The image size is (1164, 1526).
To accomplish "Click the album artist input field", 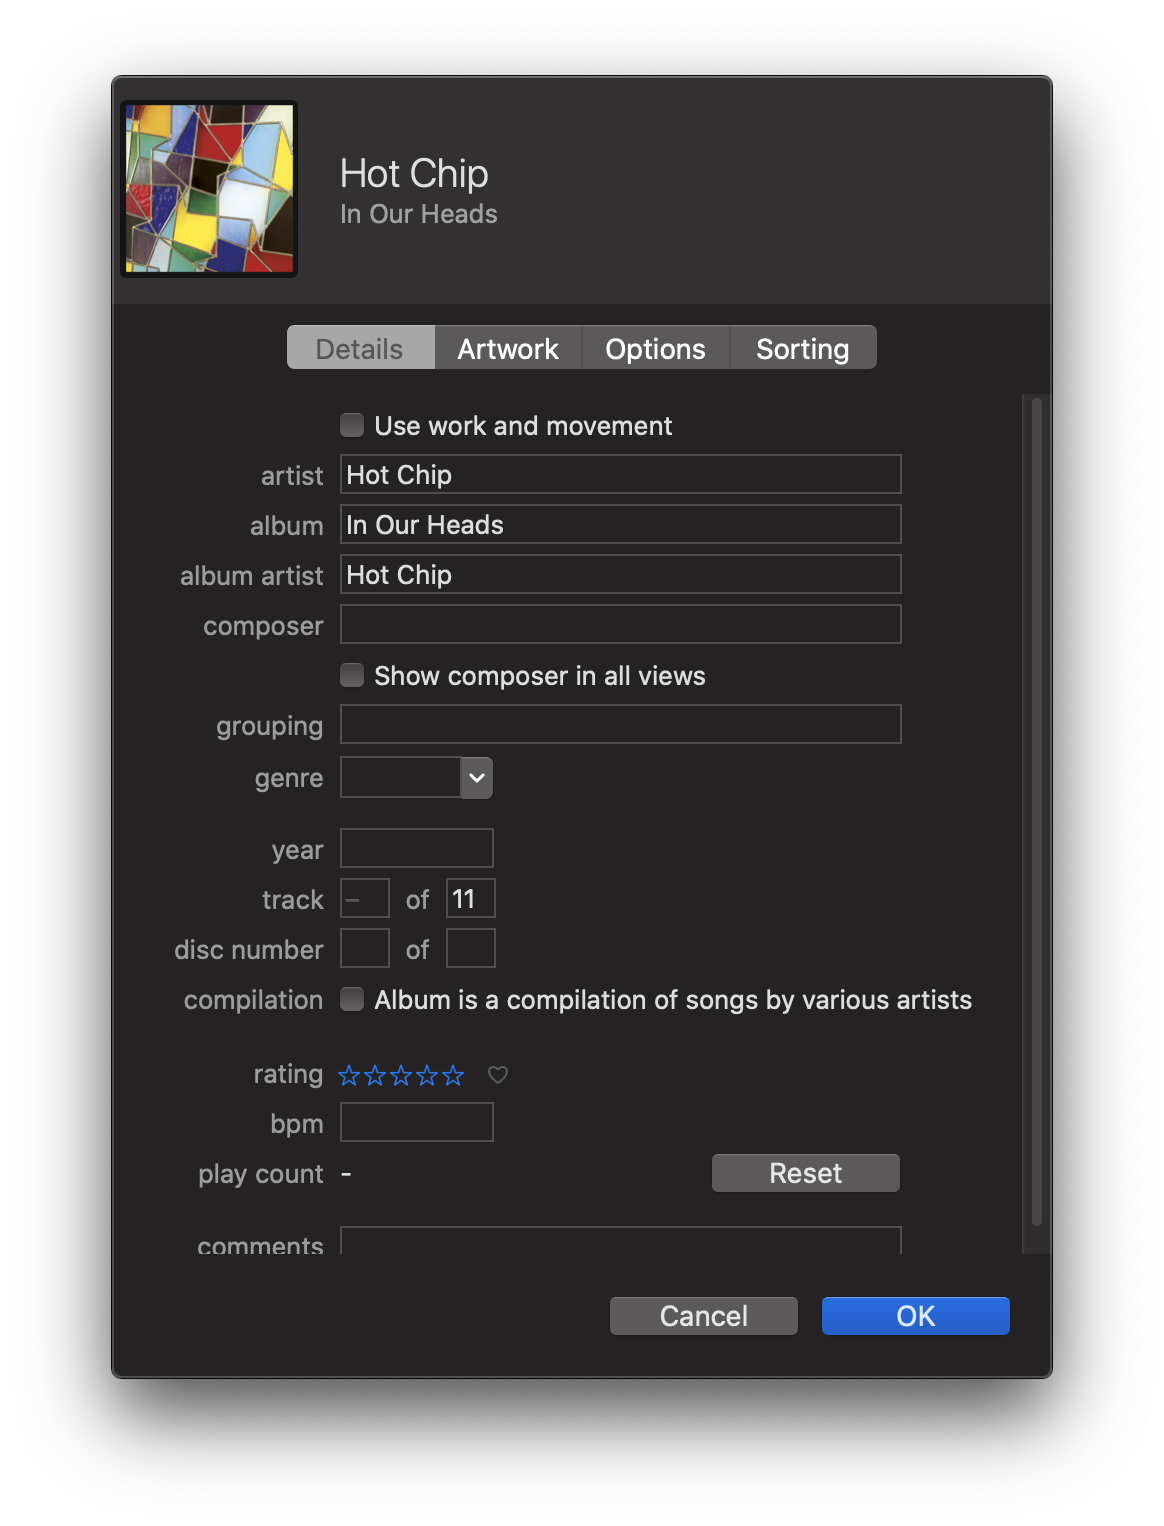I will pyautogui.click(x=621, y=574).
